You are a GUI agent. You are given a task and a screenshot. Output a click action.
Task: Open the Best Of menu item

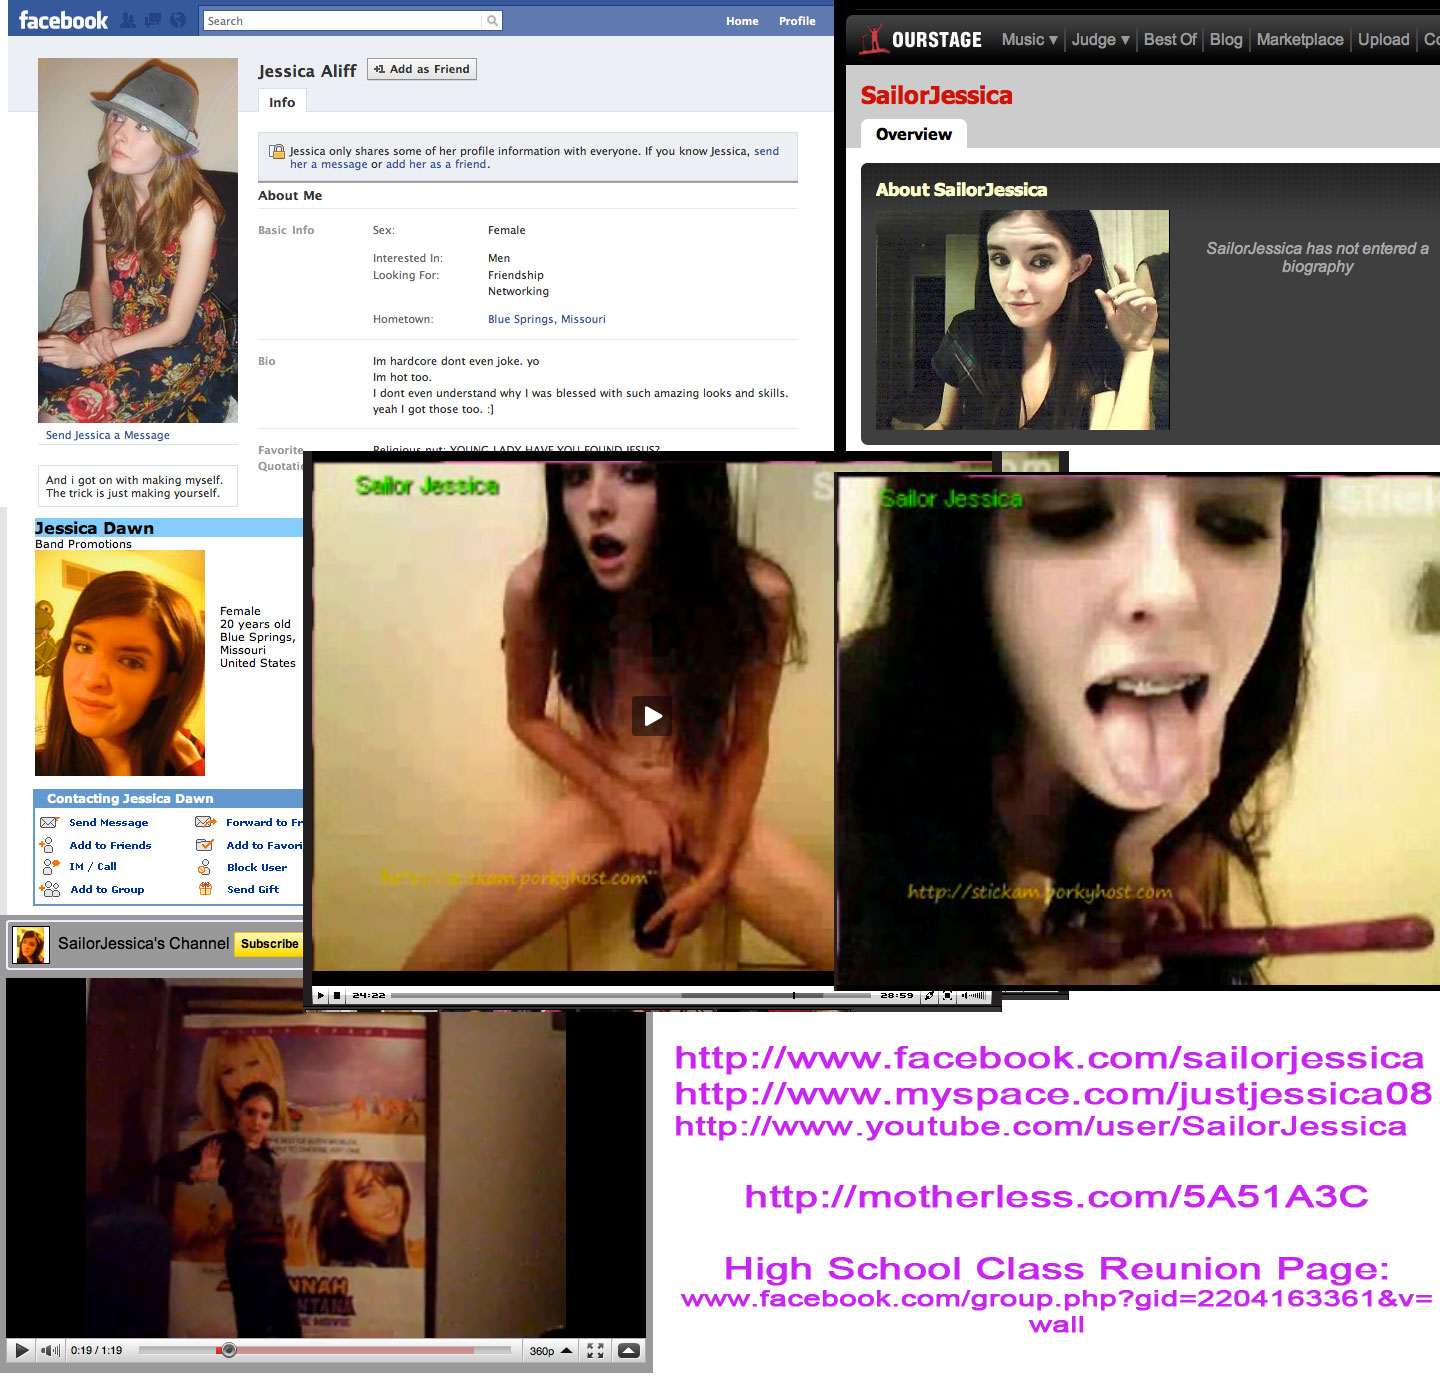(1170, 39)
